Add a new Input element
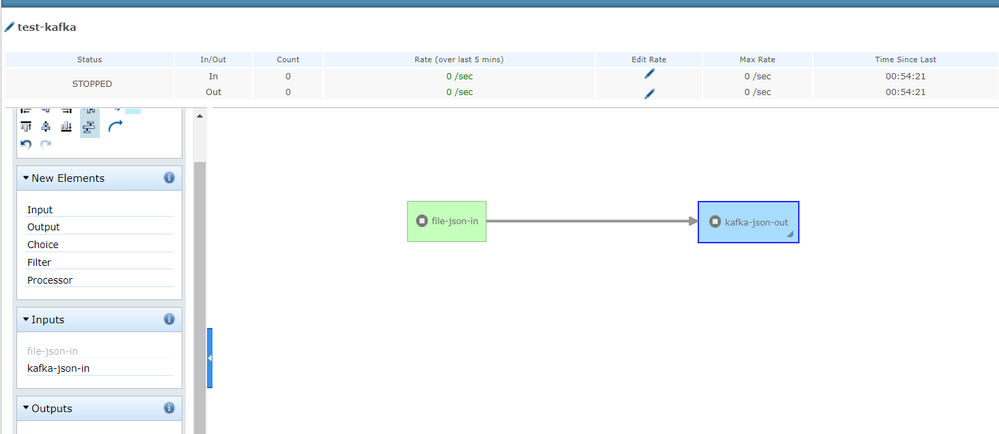The width and height of the screenshot is (999, 434). click(99, 210)
